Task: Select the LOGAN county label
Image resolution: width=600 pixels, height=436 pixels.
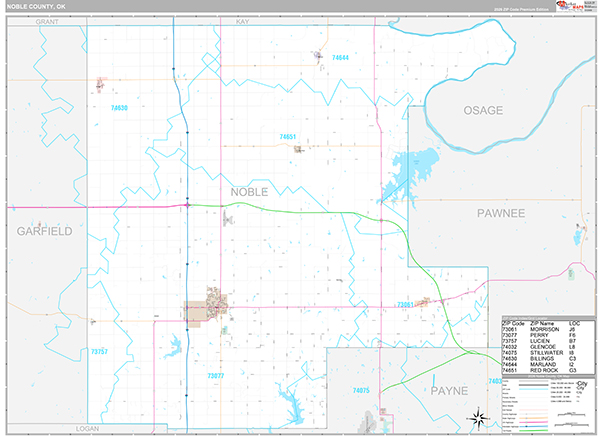Action: pyautogui.click(x=87, y=429)
